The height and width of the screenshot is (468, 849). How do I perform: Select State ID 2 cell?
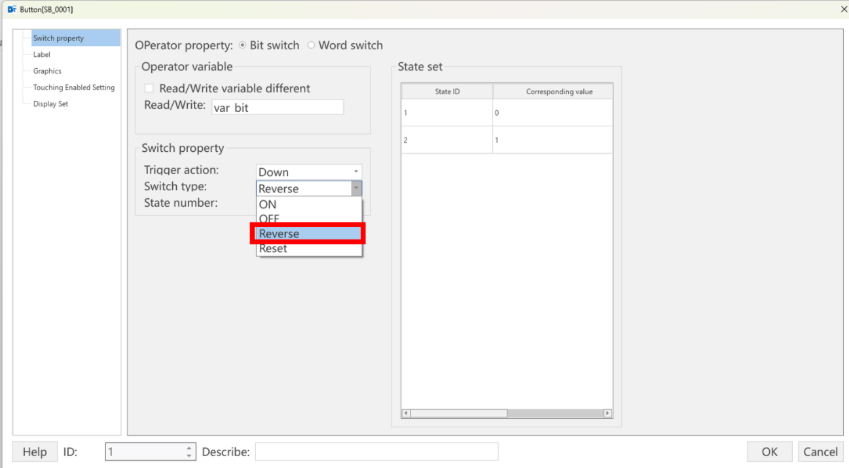coord(447,140)
